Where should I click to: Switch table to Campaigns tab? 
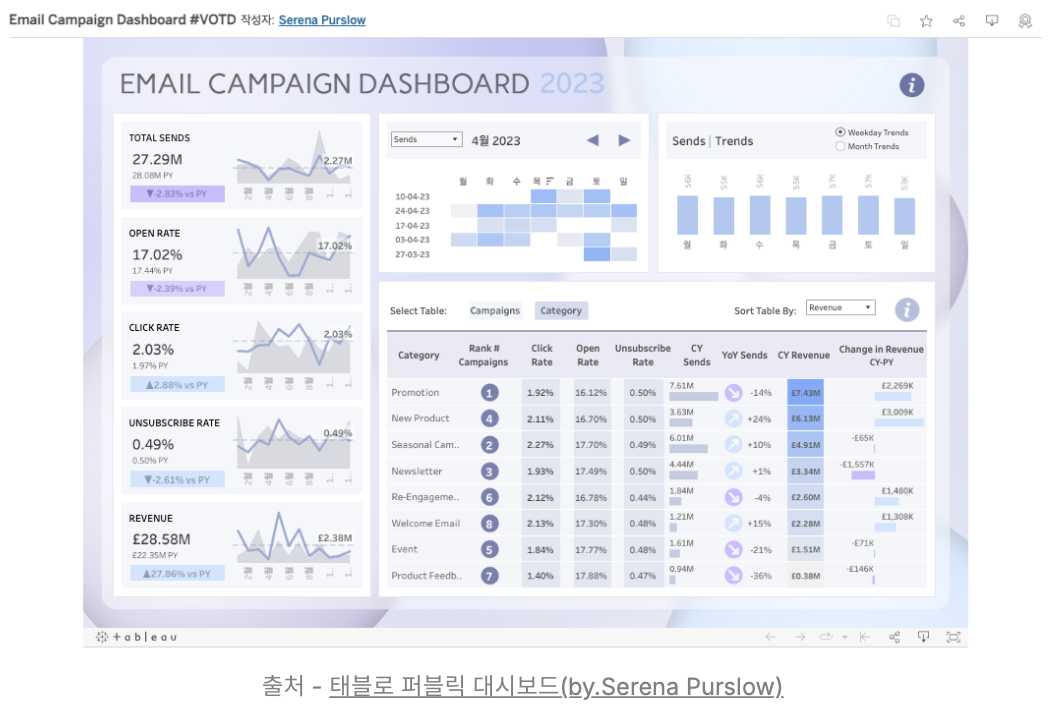[x=494, y=311]
